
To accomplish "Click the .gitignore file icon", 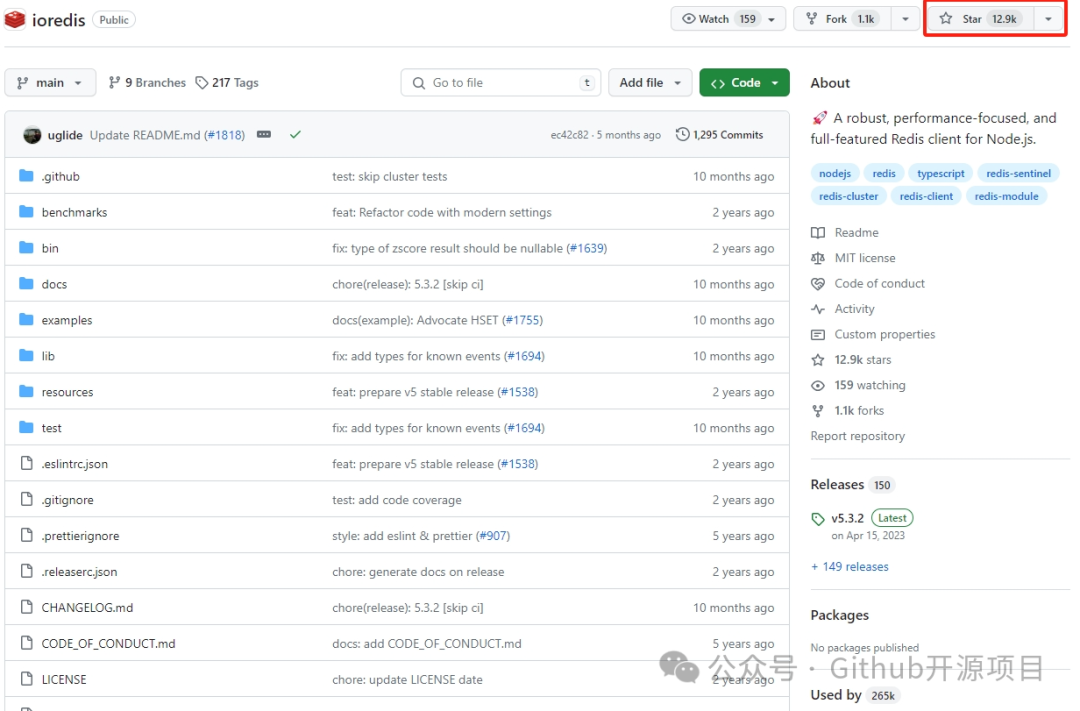I will click(27, 499).
